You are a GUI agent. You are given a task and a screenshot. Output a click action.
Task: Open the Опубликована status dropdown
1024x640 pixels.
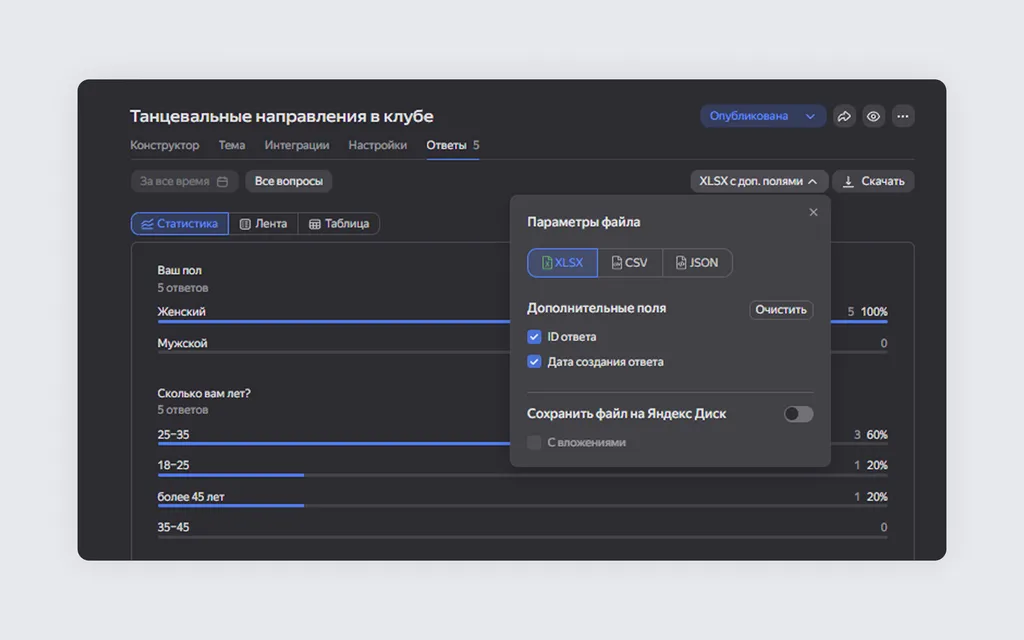(762, 116)
